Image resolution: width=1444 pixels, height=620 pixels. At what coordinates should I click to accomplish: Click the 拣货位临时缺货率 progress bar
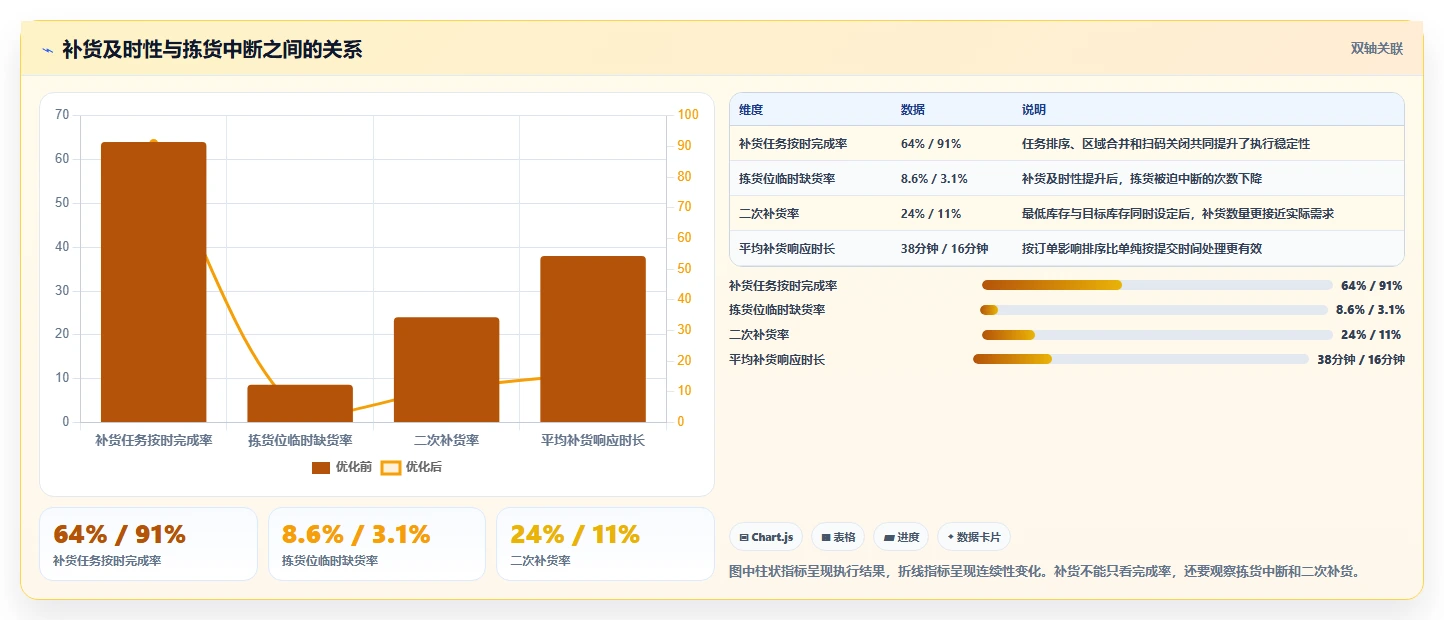pyautogui.click(x=1153, y=310)
